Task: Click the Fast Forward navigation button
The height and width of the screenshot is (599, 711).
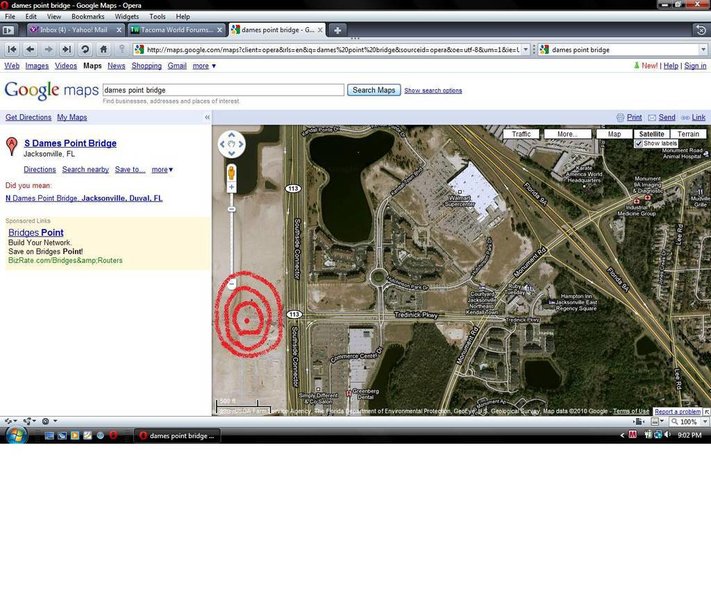Action: [67, 49]
